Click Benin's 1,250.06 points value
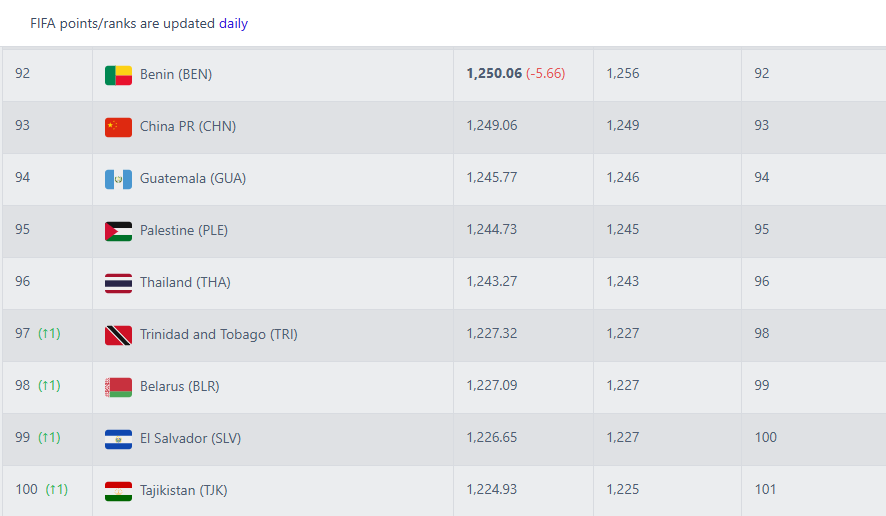This screenshot has width=886, height=516. tap(494, 74)
